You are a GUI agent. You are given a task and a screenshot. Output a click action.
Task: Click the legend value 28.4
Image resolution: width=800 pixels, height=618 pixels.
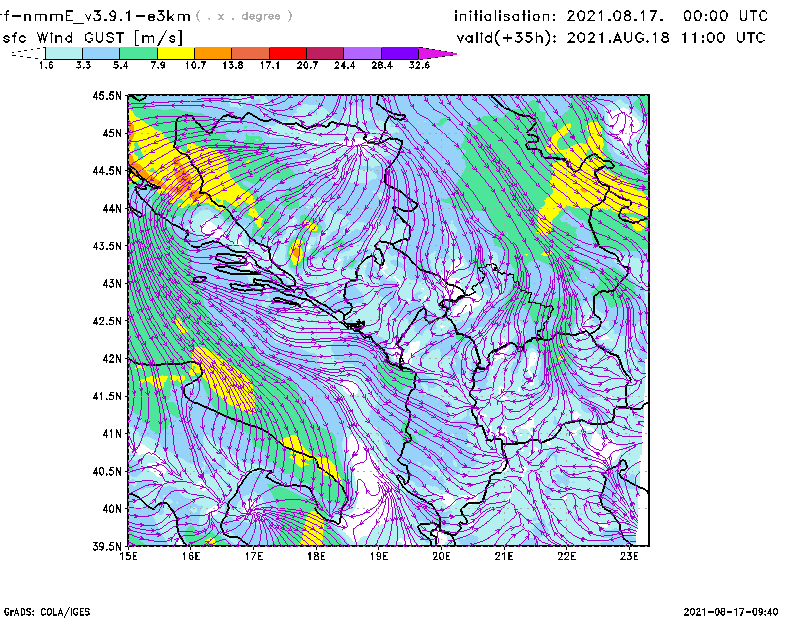[382, 65]
